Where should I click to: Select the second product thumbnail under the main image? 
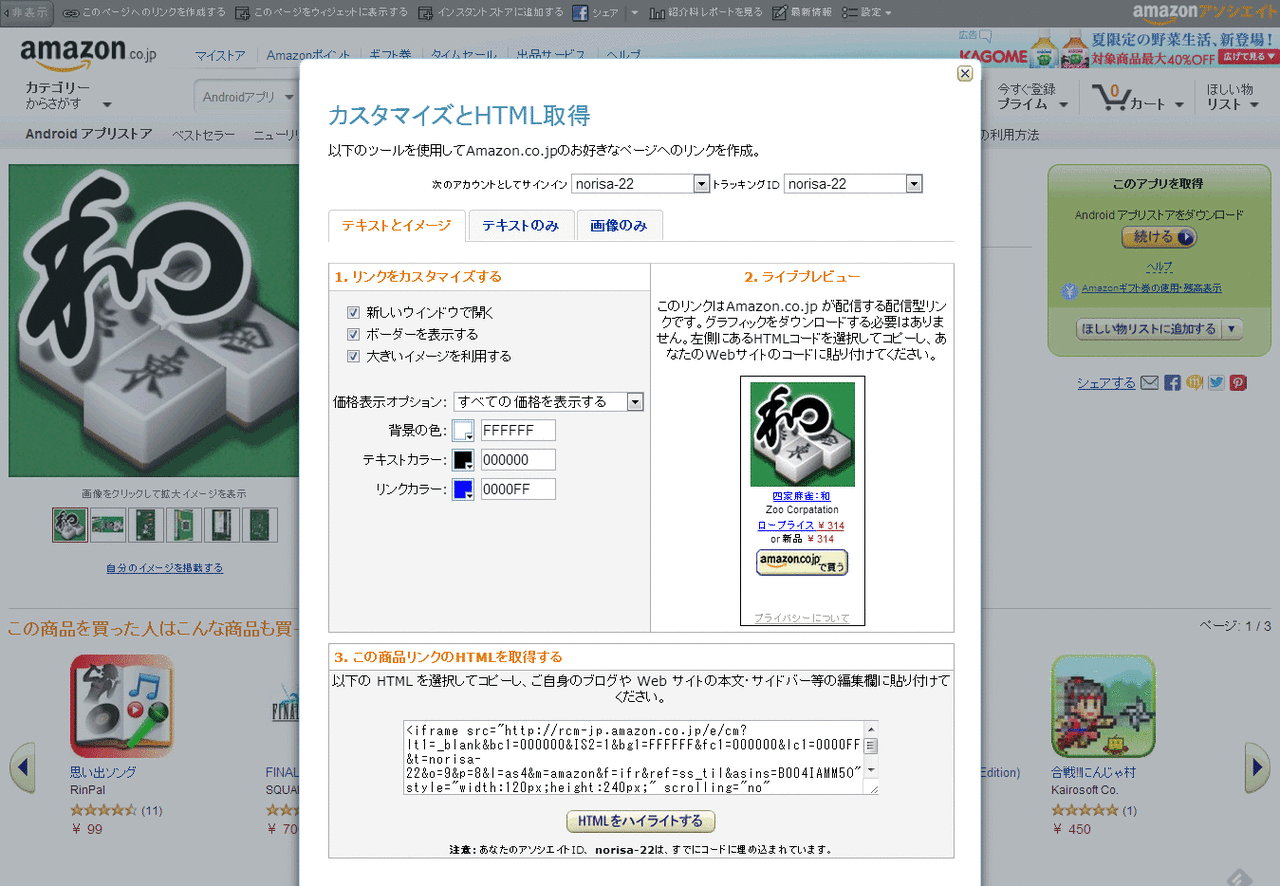pos(108,525)
